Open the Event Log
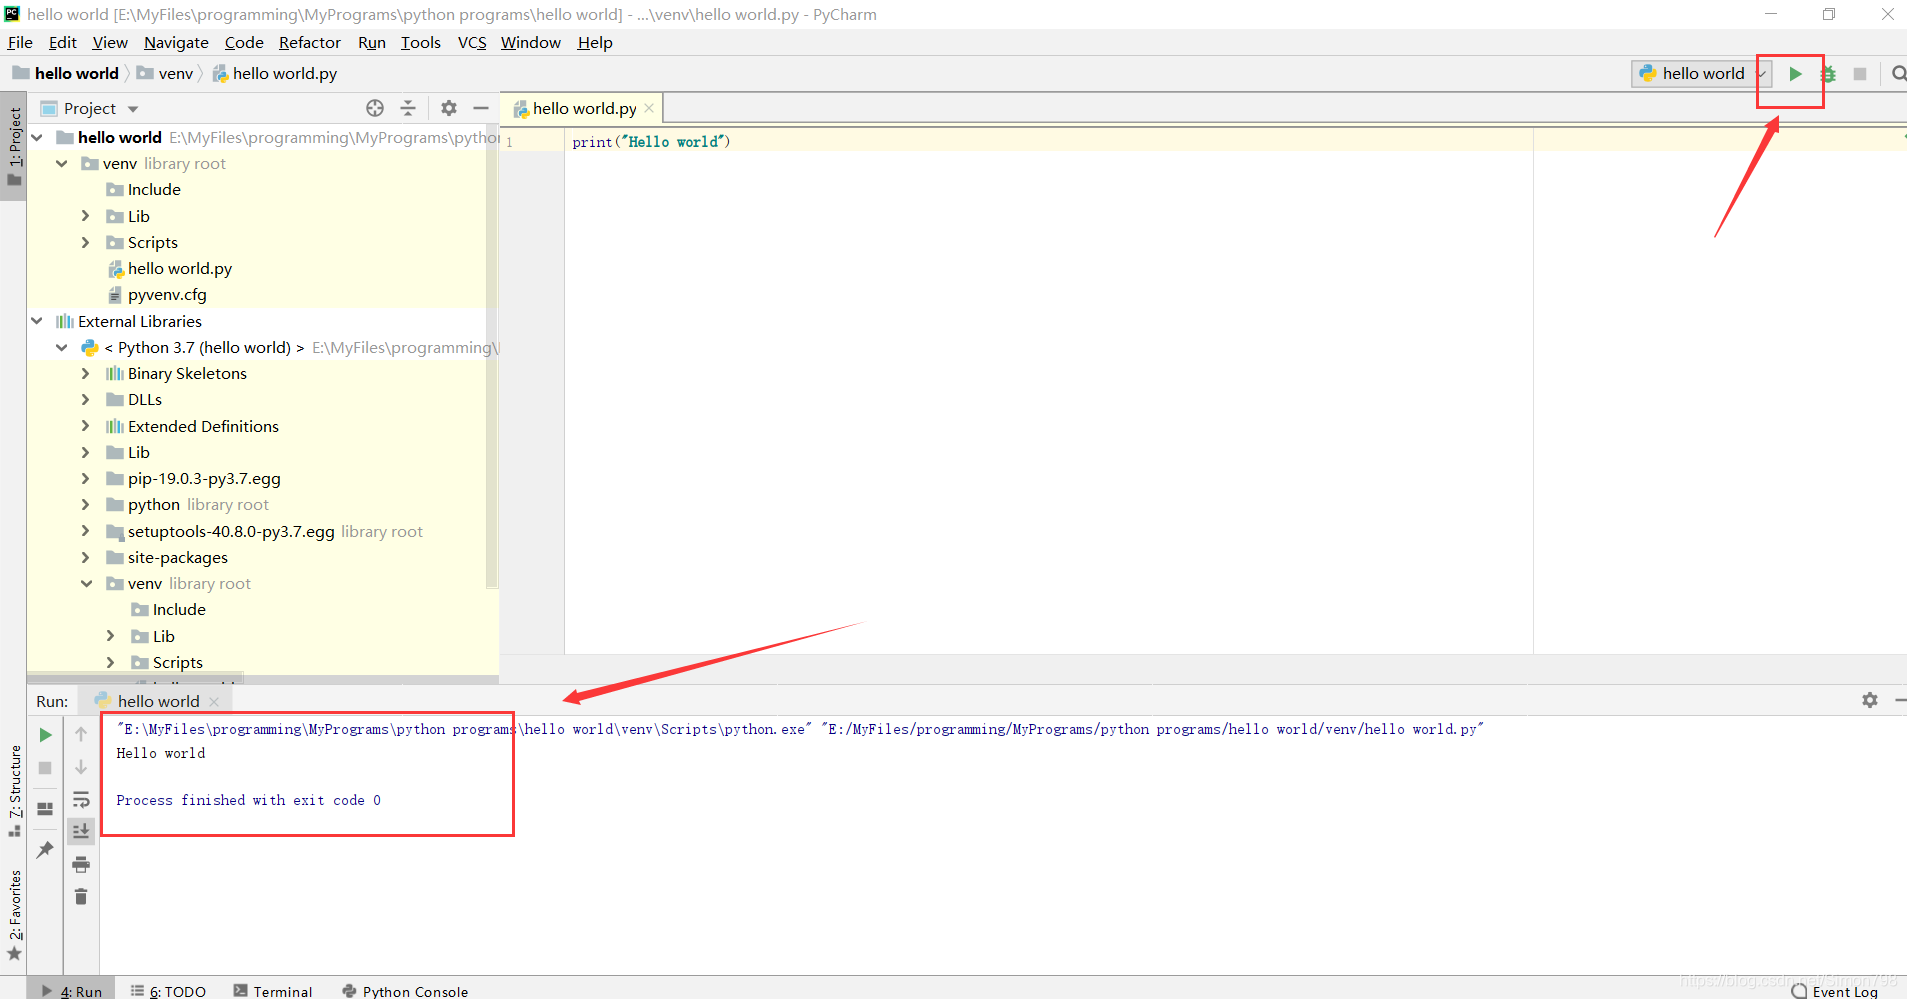This screenshot has height=999, width=1907. (1834, 990)
